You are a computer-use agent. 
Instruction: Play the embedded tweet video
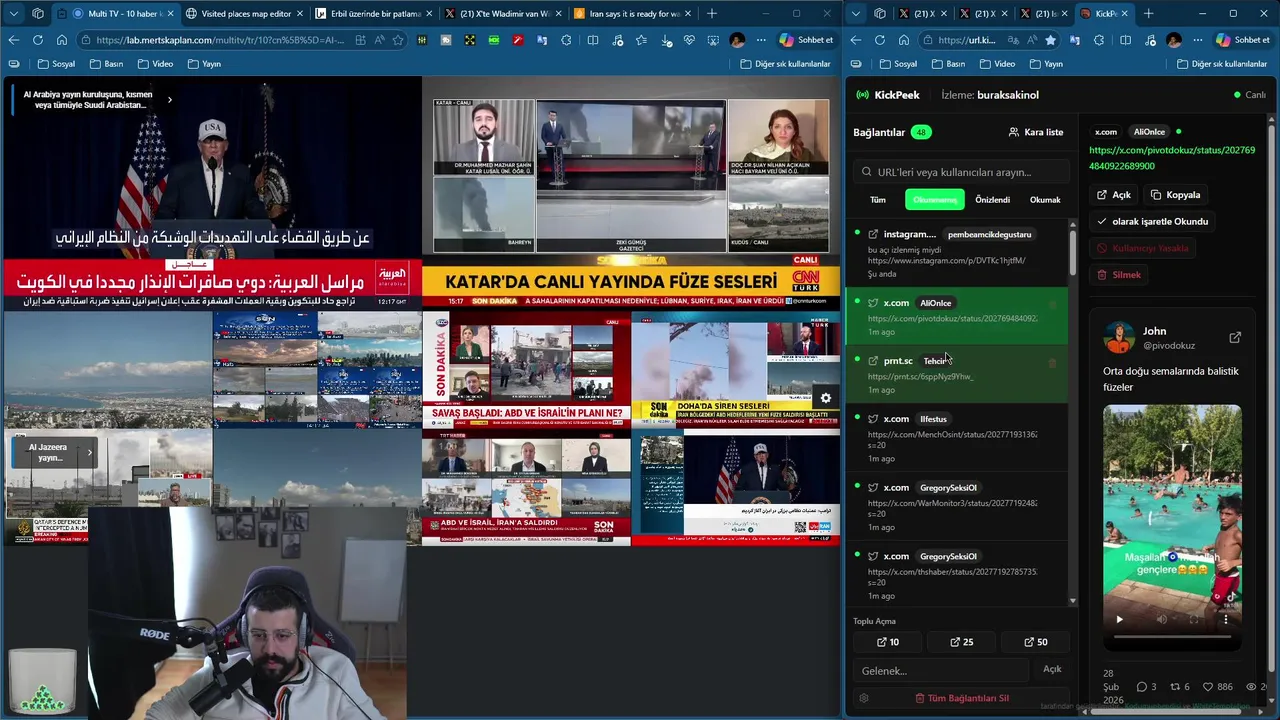1119,620
